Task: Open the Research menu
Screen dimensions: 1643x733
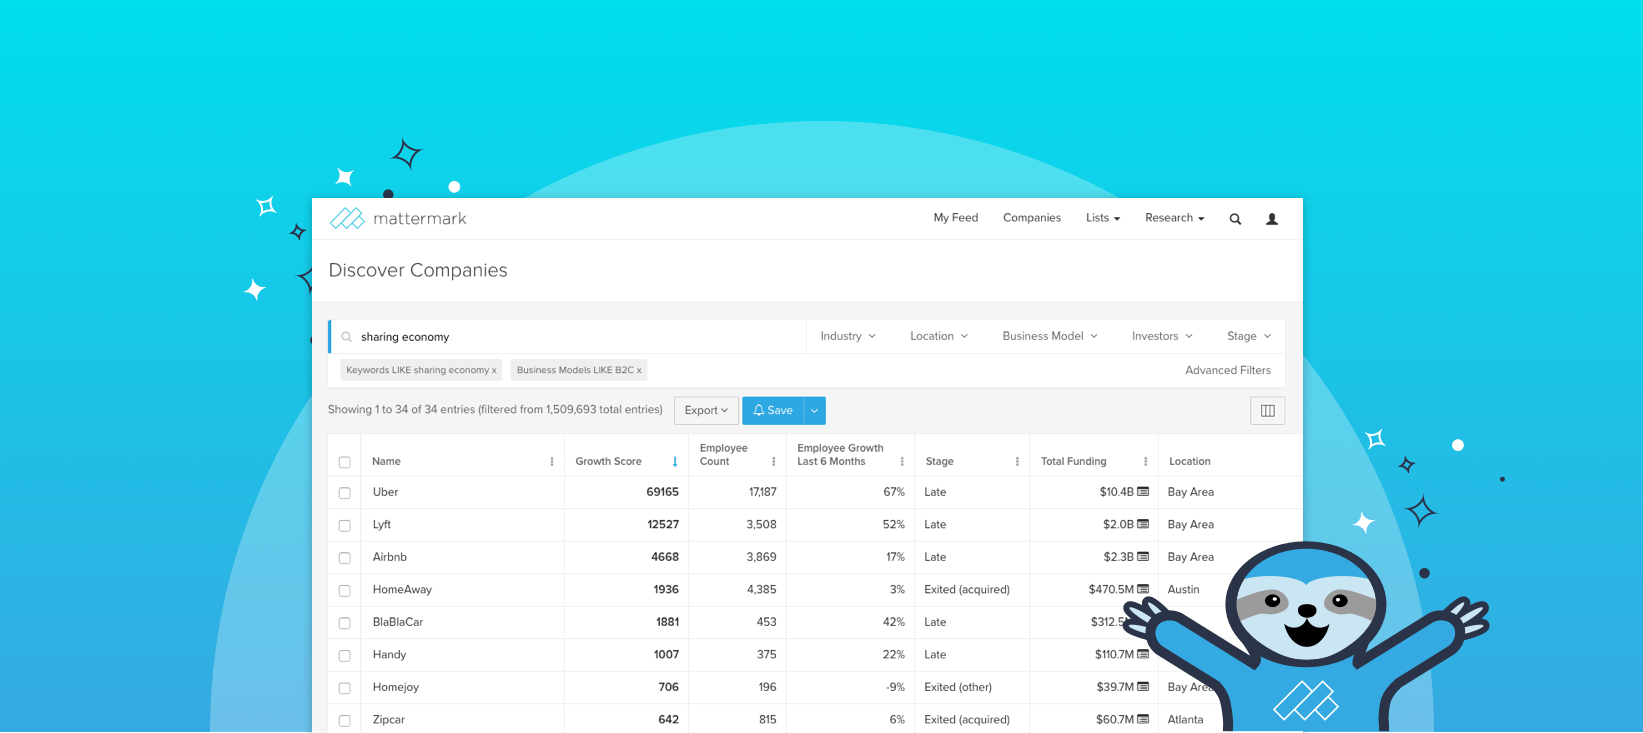Action: [1175, 218]
